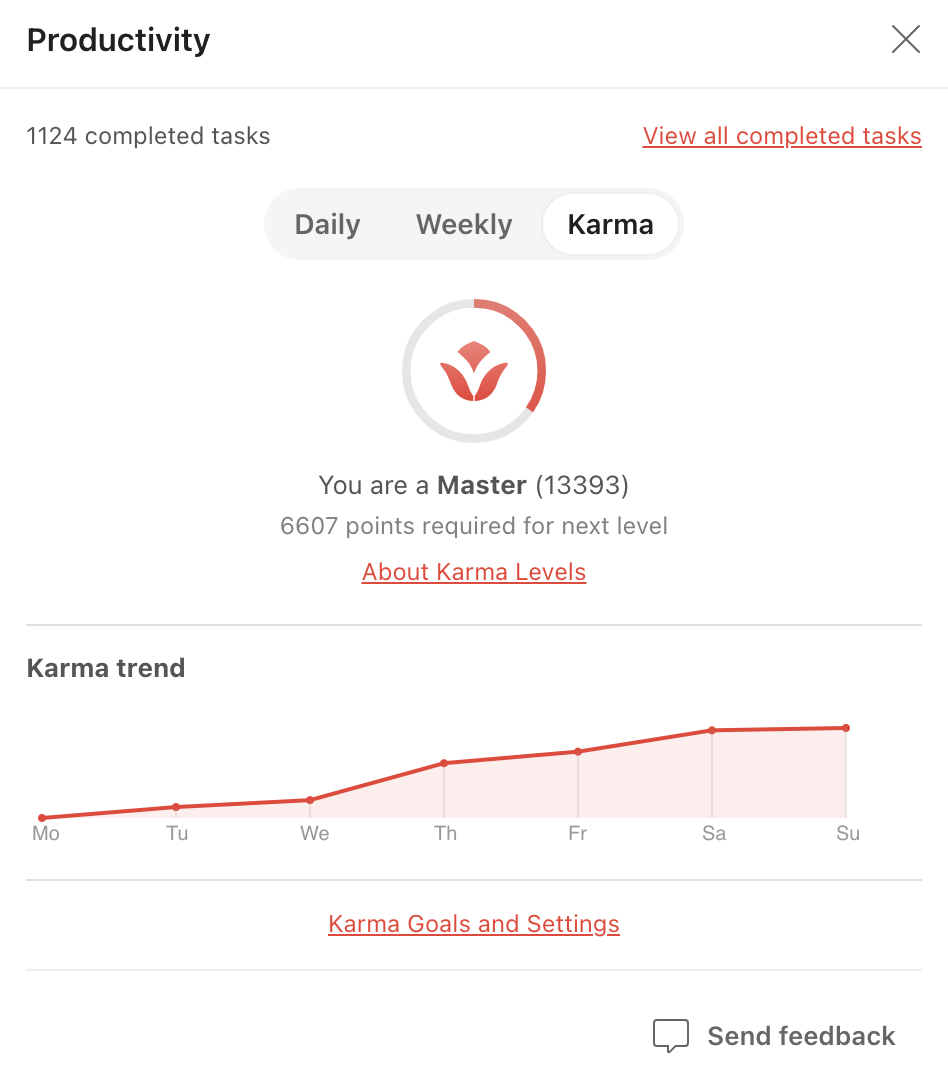Select the data point above We
The height and width of the screenshot is (1088, 948).
311,799
